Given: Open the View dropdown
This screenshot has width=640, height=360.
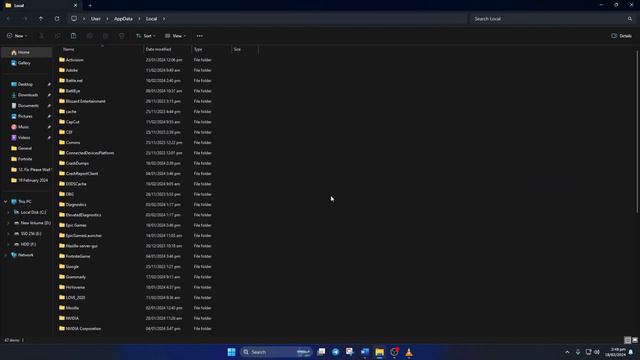Looking at the screenshot, I should pyautogui.click(x=175, y=36).
